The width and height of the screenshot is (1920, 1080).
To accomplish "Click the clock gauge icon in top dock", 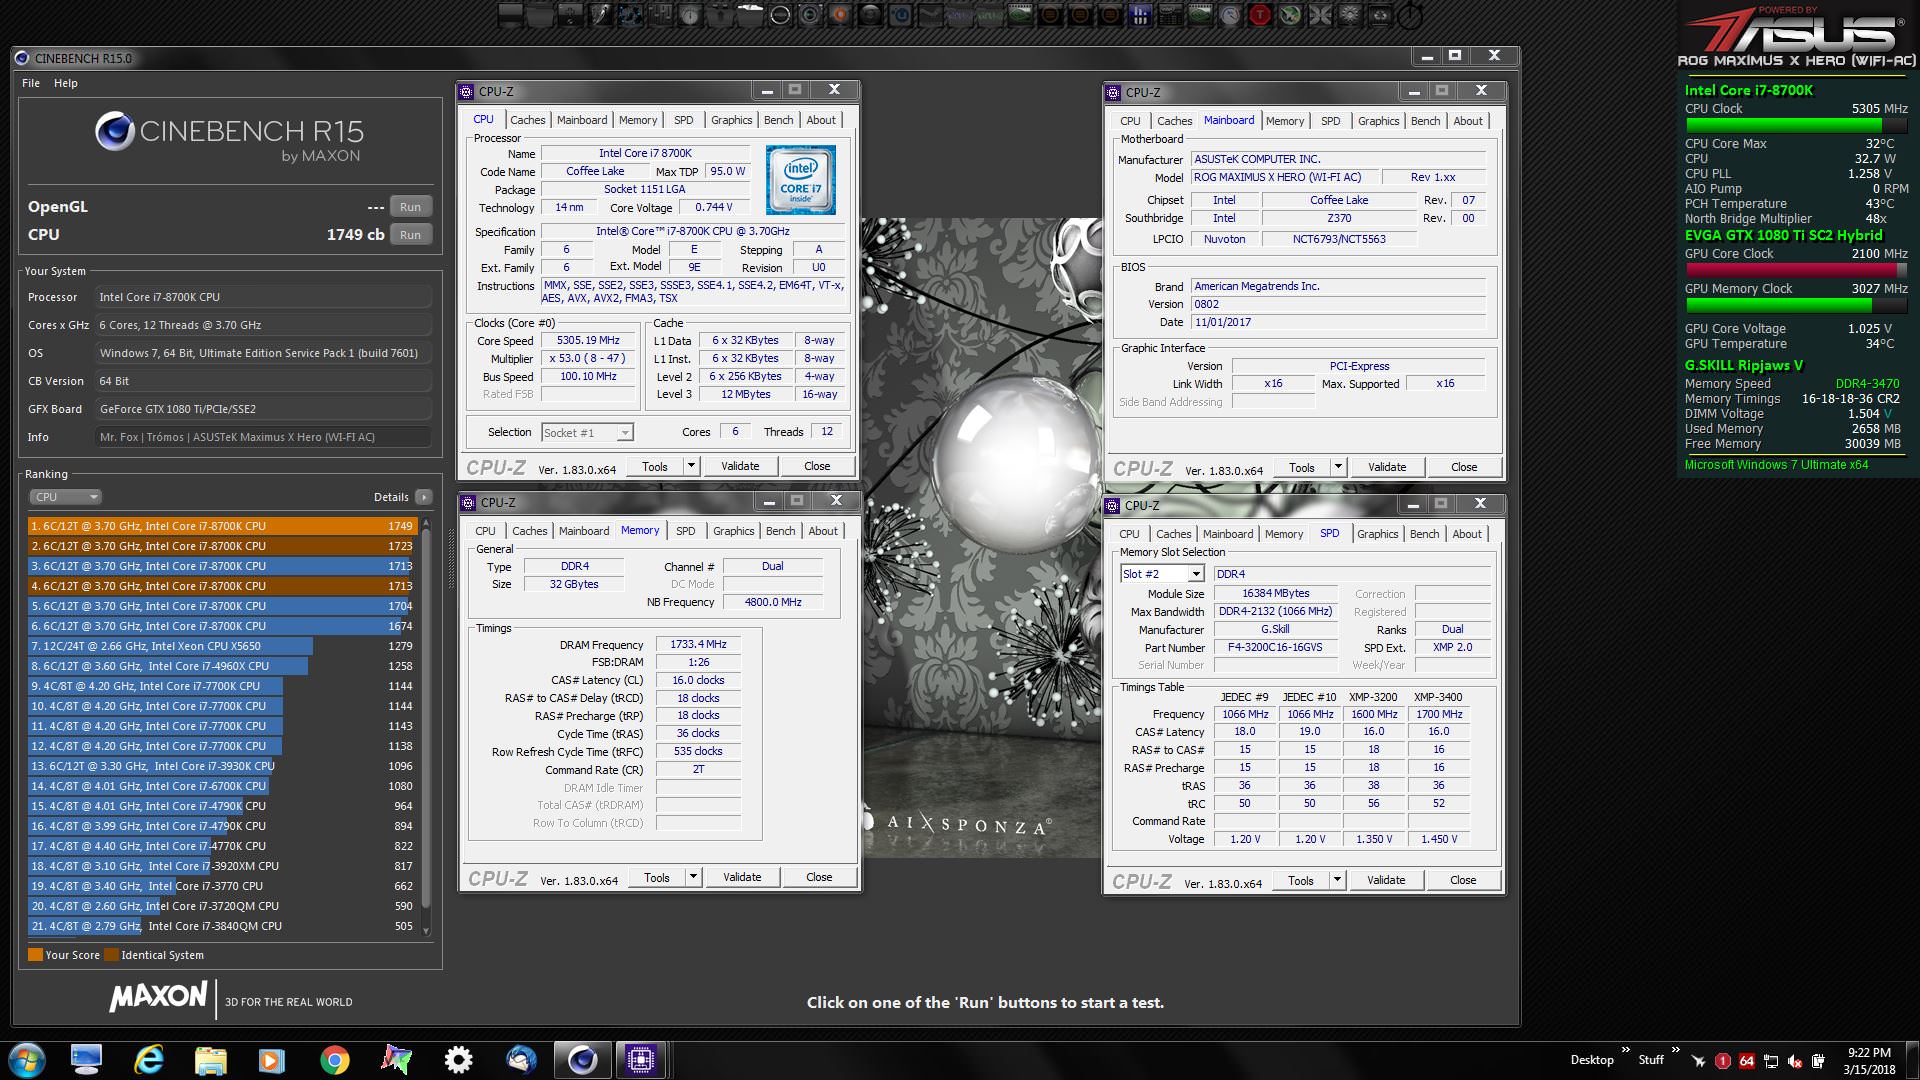I will [690, 15].
